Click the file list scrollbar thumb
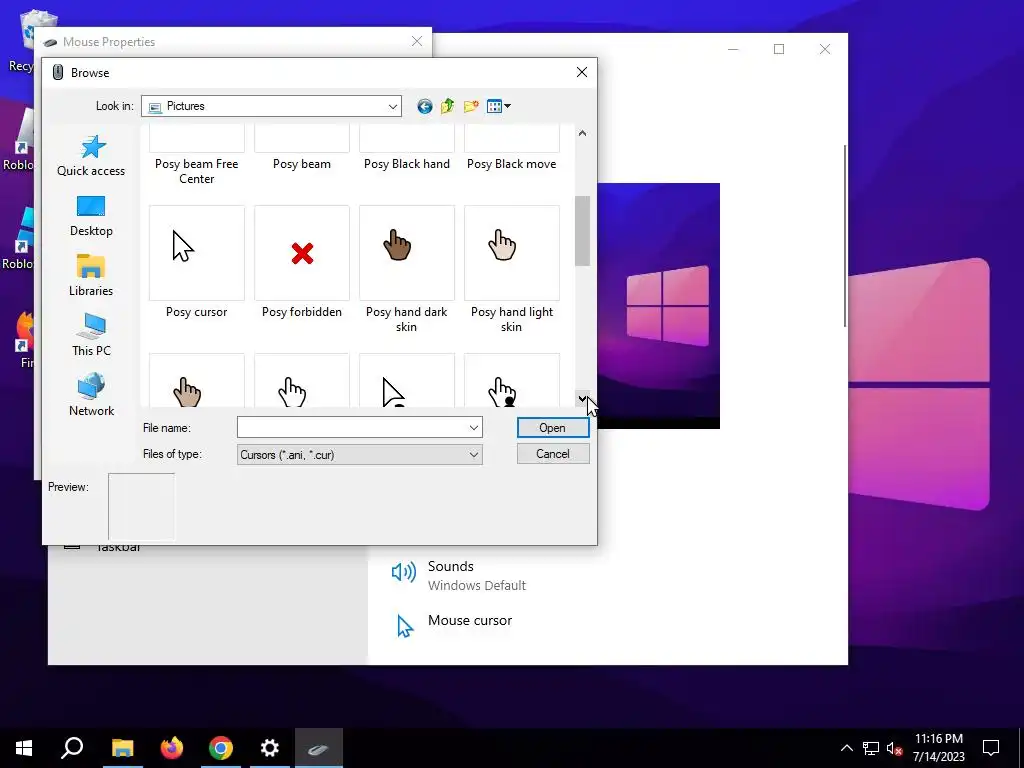Viewport: 1024px width, 768px height. (x=583, y=231)
